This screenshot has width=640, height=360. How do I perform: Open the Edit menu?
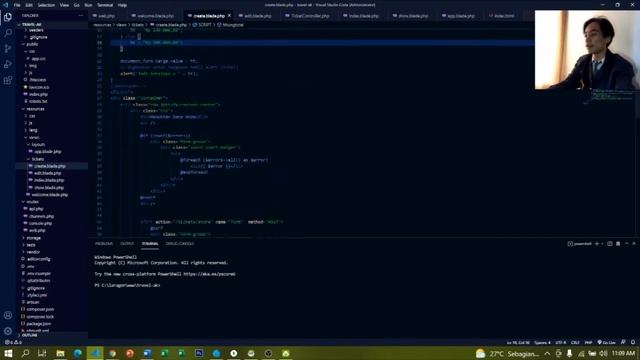[29, 5]
